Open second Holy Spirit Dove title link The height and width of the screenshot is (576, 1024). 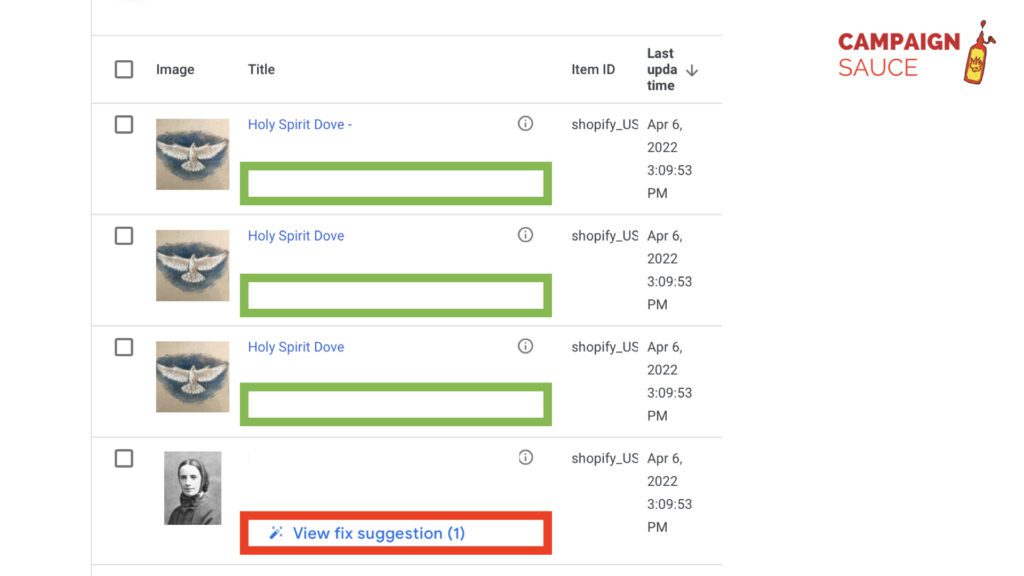(296, 236)
